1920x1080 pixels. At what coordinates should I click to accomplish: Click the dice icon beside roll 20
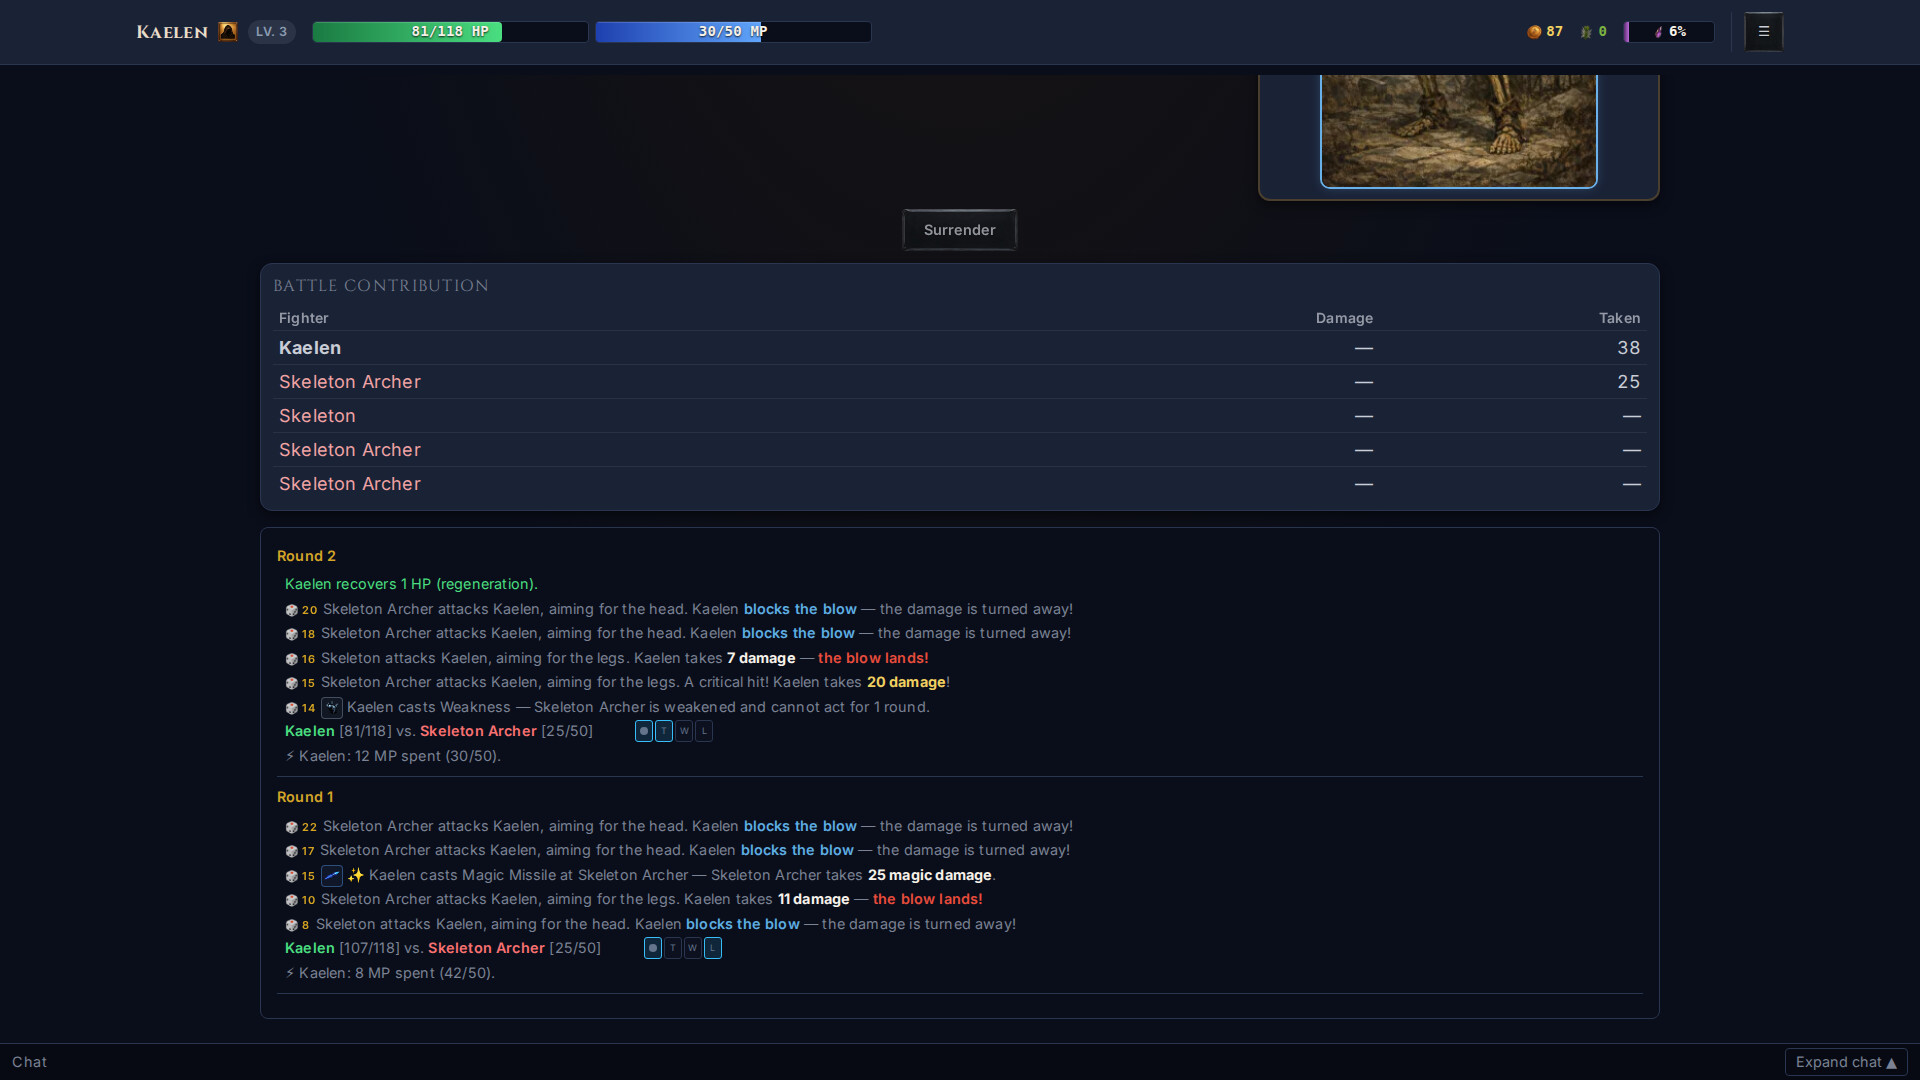pyautogui.click(x=291, y=610)
